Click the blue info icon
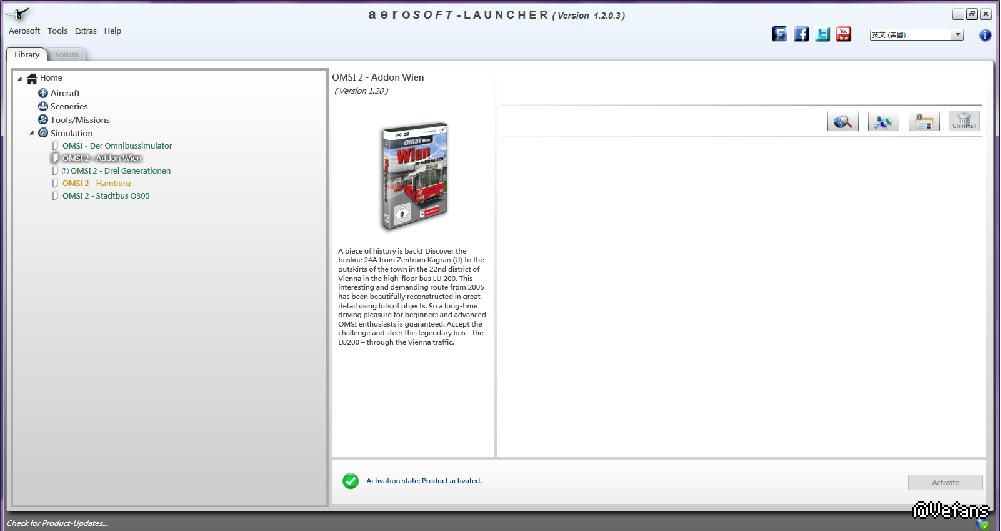Image resolution: width=1001 pixels, height=531 pixels. (985, 35)
